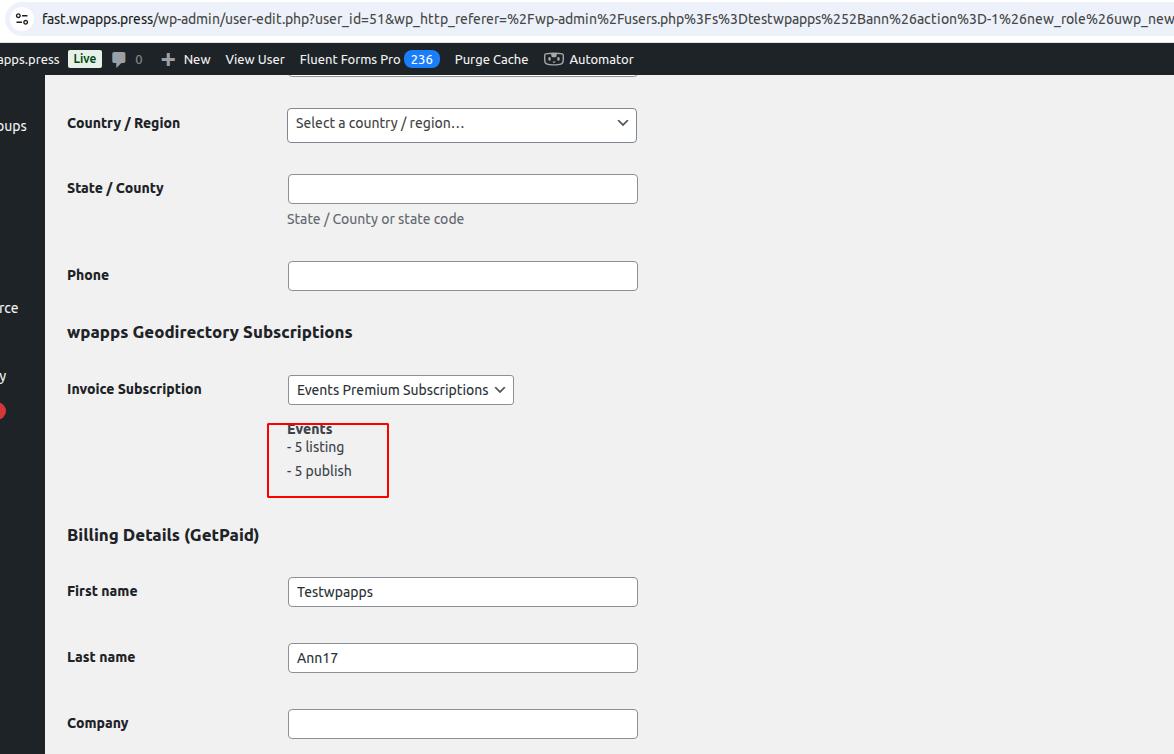The width and height of the screenshot is (1174, 754).
Task: Open the partially visible Groups sidebar item
Action: pyautogui.click(x=13, y=126)
